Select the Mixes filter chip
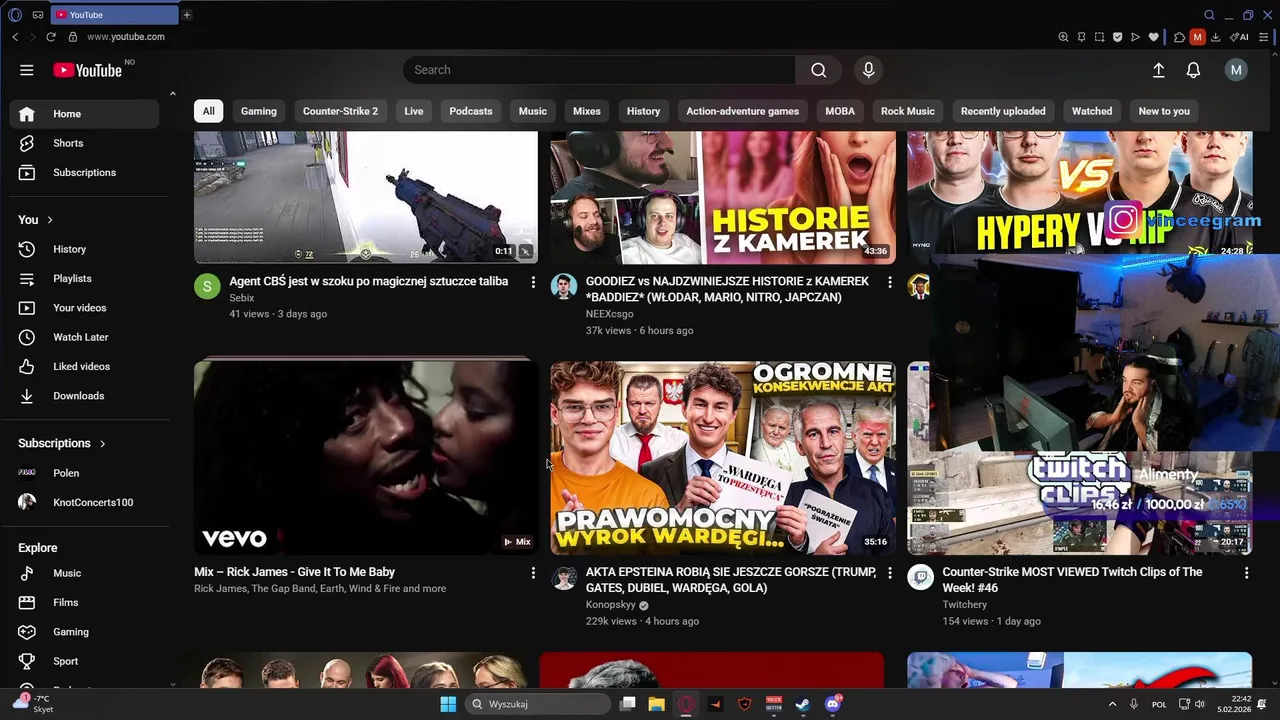Screen dimensions: 1280x720 pos(587,111)
